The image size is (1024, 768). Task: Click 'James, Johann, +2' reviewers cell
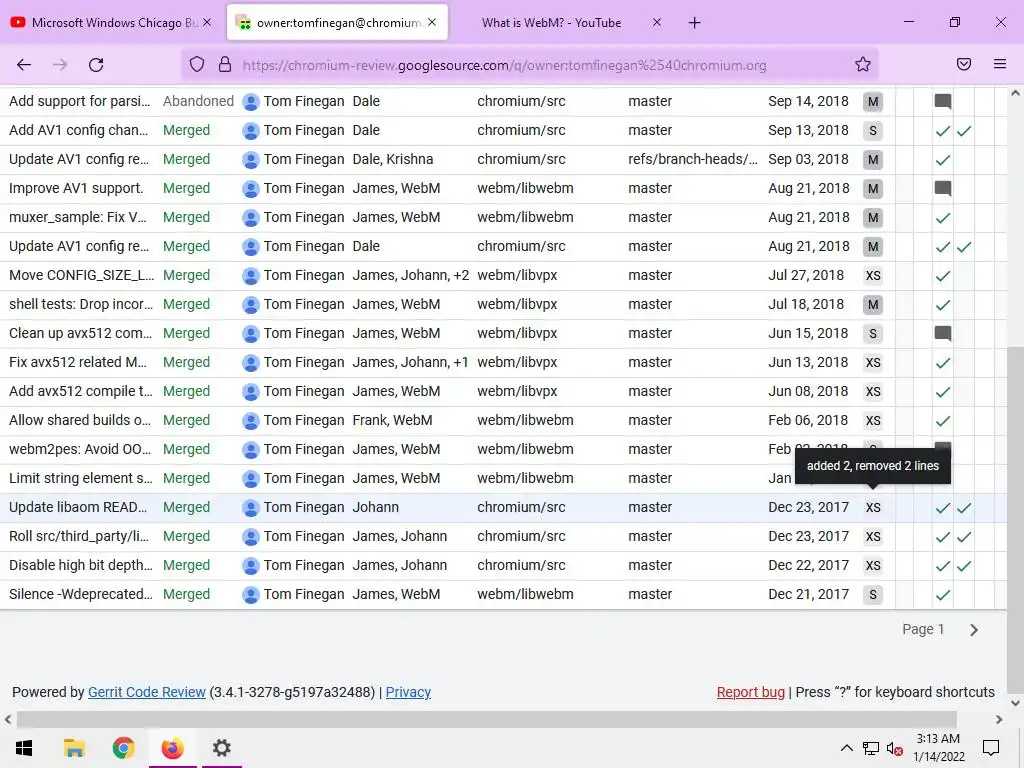point(411,275)
